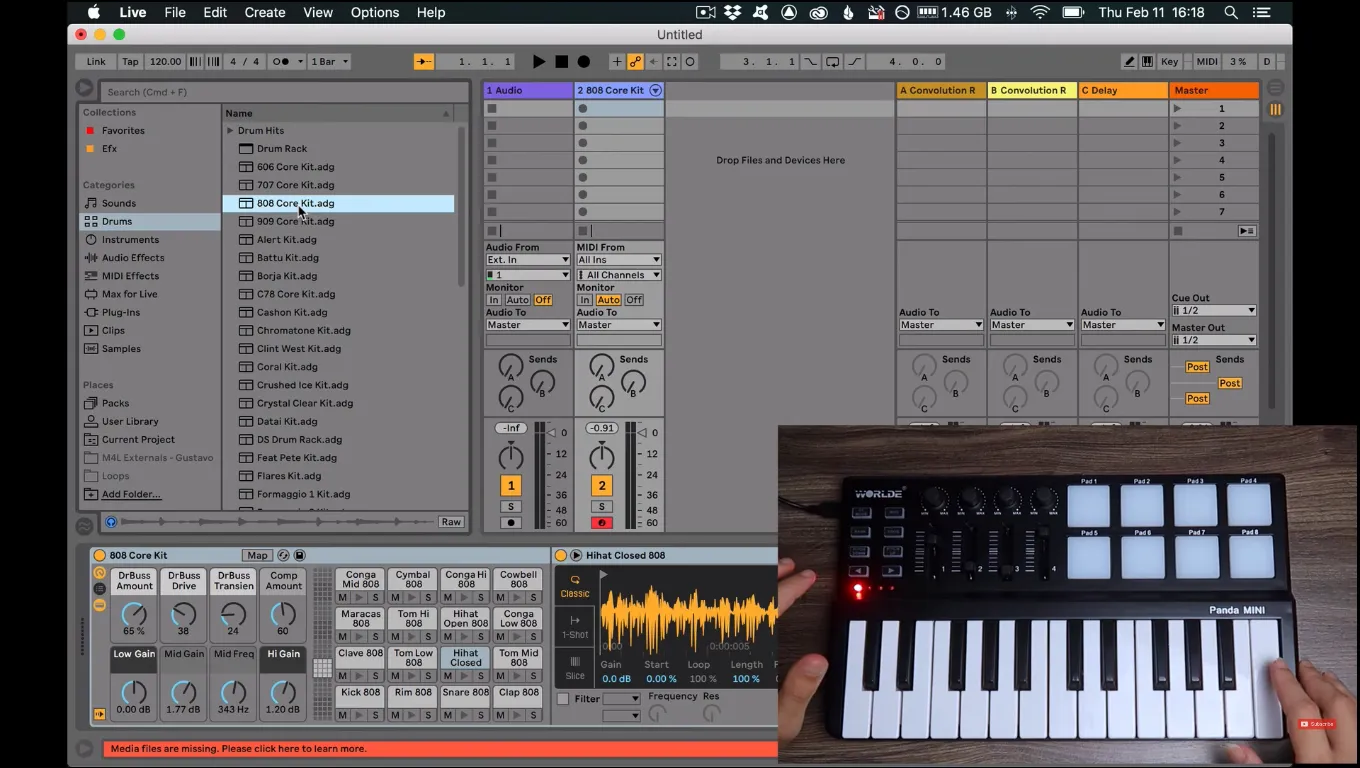Click the MIDI Arrangement Overdub plus icon
Screen dimensions: 1360x768
(616, 61)
